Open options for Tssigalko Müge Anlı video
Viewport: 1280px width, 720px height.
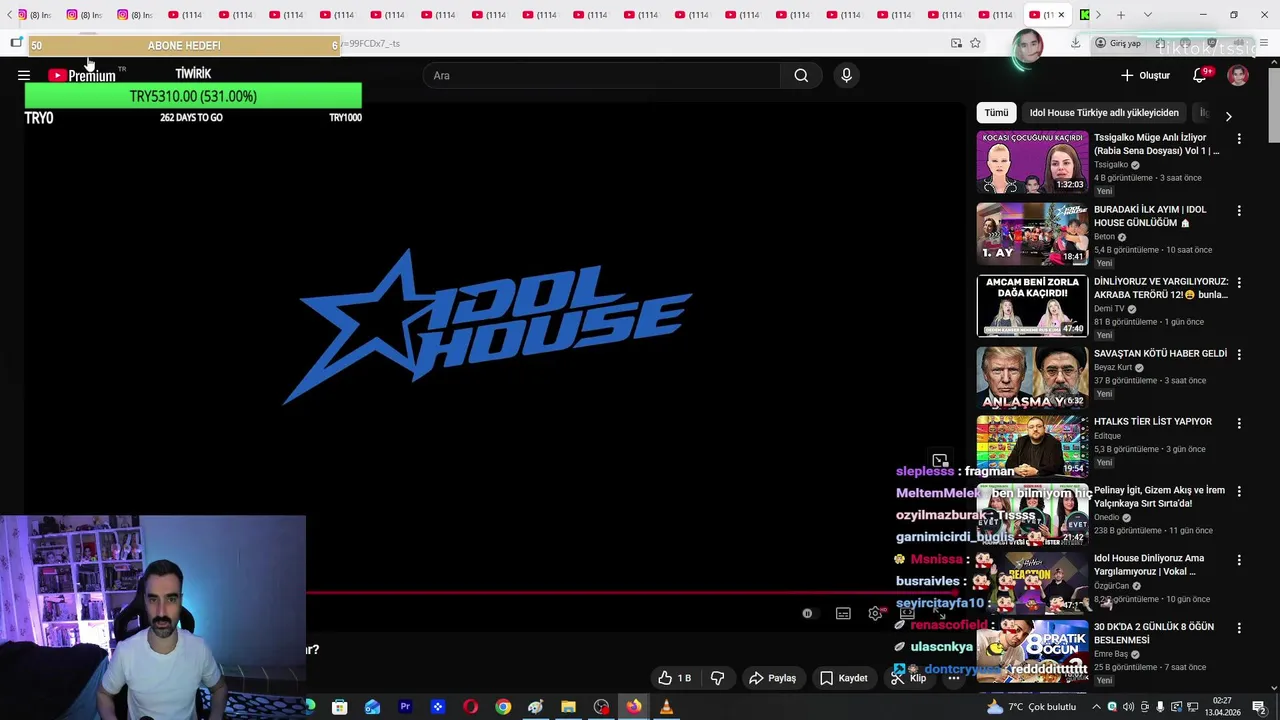(x=1239, y=139)
